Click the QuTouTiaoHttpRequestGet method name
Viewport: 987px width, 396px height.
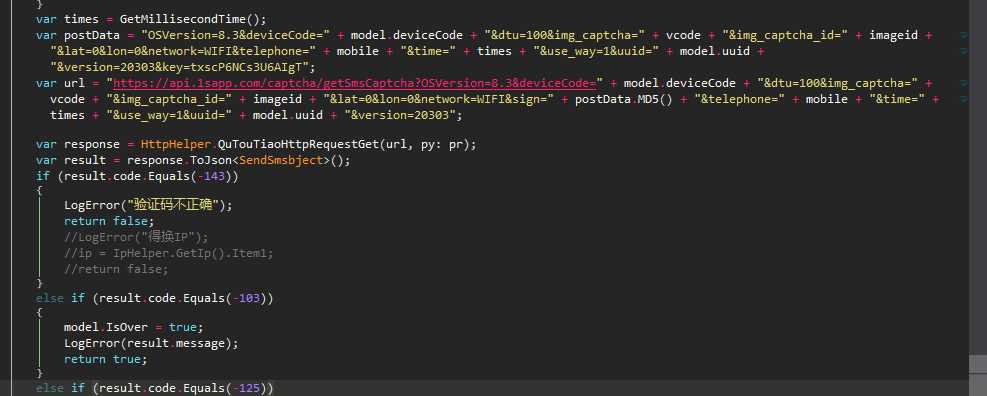pyautogui.click(x=298, y=145)
